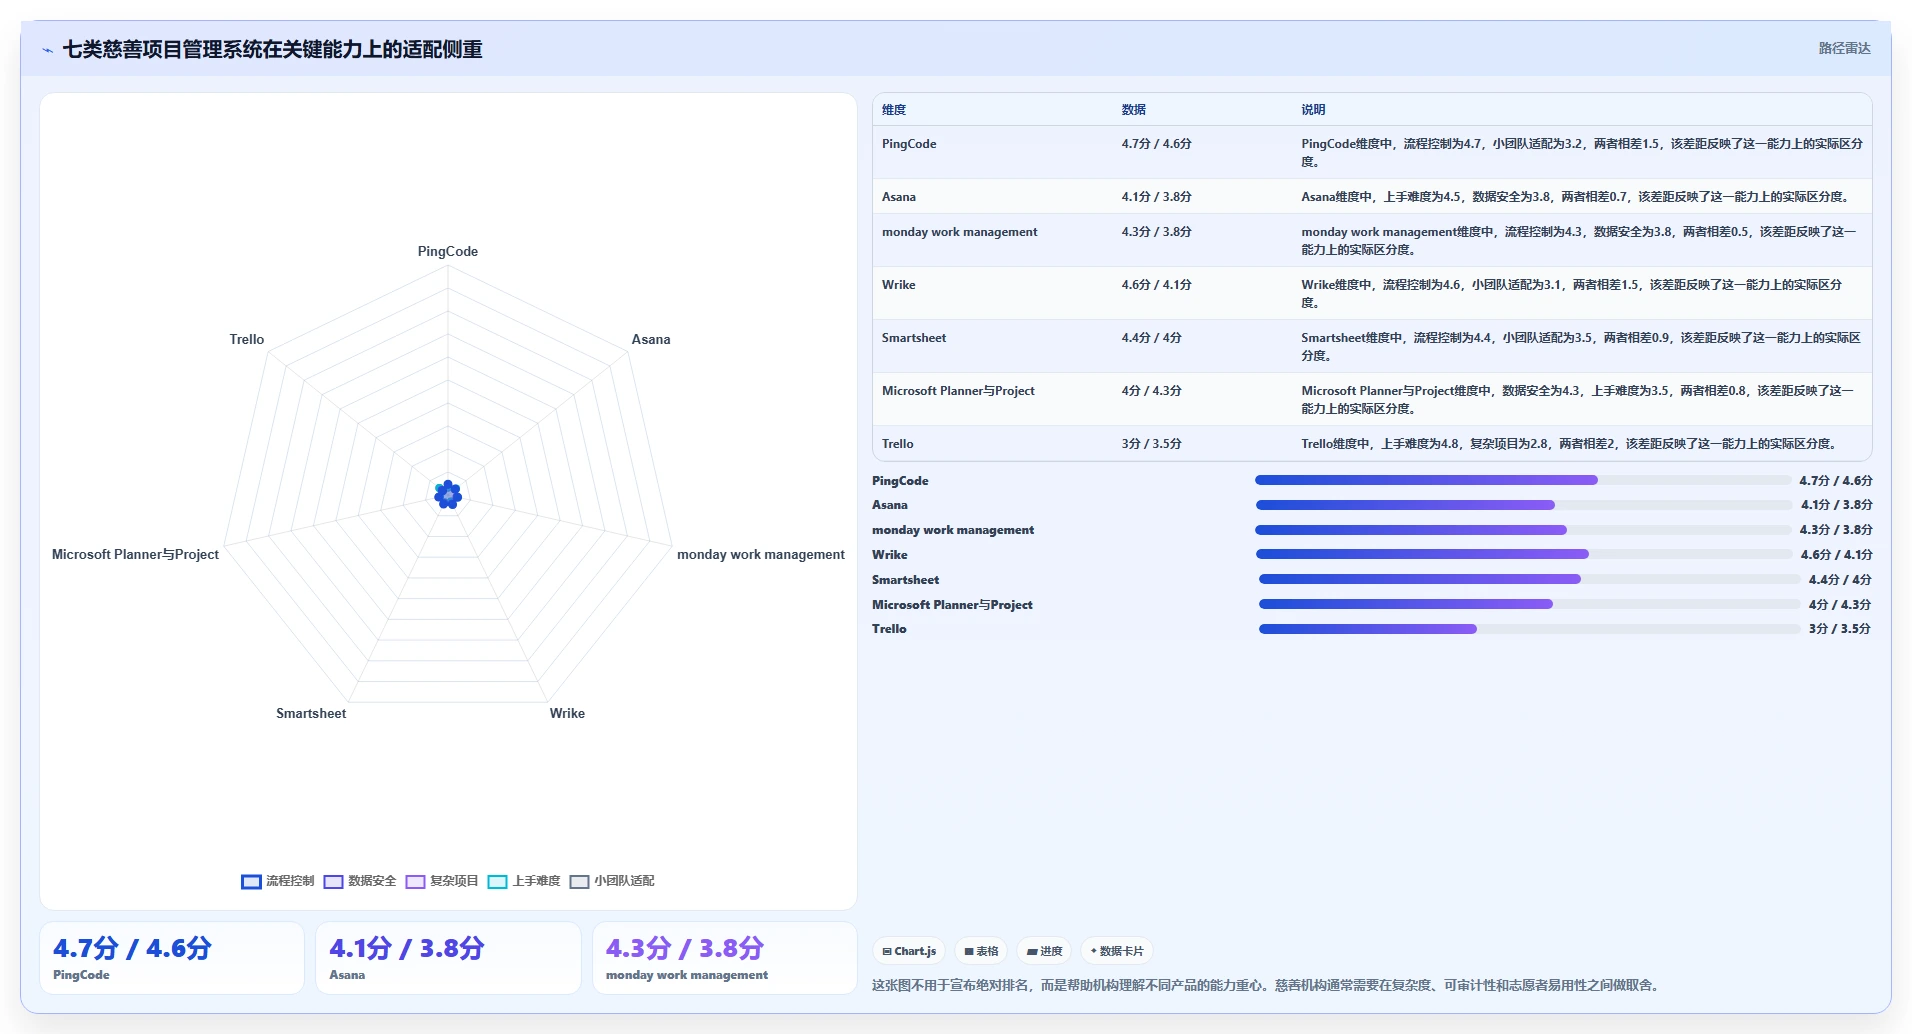Click the Wrike progress bar
This screenshot has height=1034, width=1912.
pos(1523,554)
